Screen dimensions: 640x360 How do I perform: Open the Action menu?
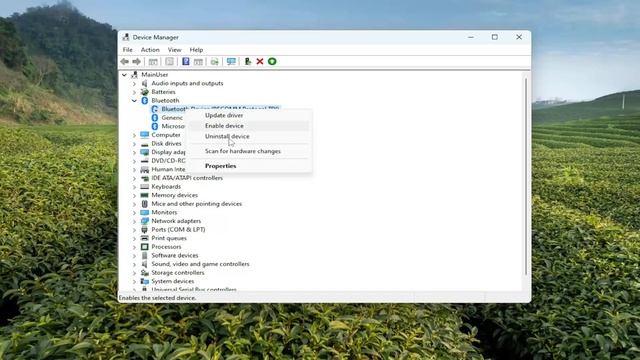(150, 50)
